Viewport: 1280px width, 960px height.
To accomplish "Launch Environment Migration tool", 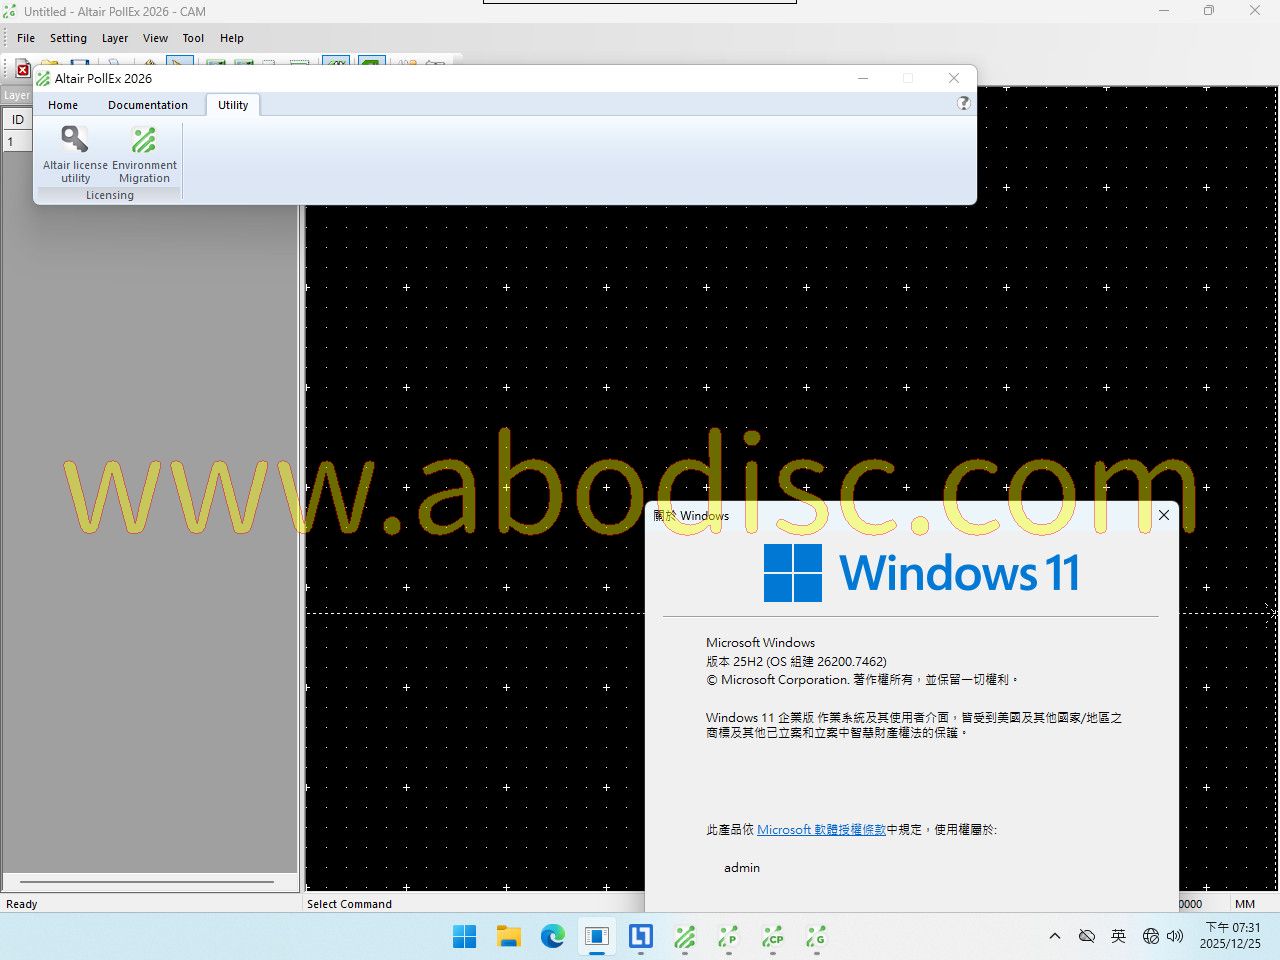I will click(x=144, y=153).
